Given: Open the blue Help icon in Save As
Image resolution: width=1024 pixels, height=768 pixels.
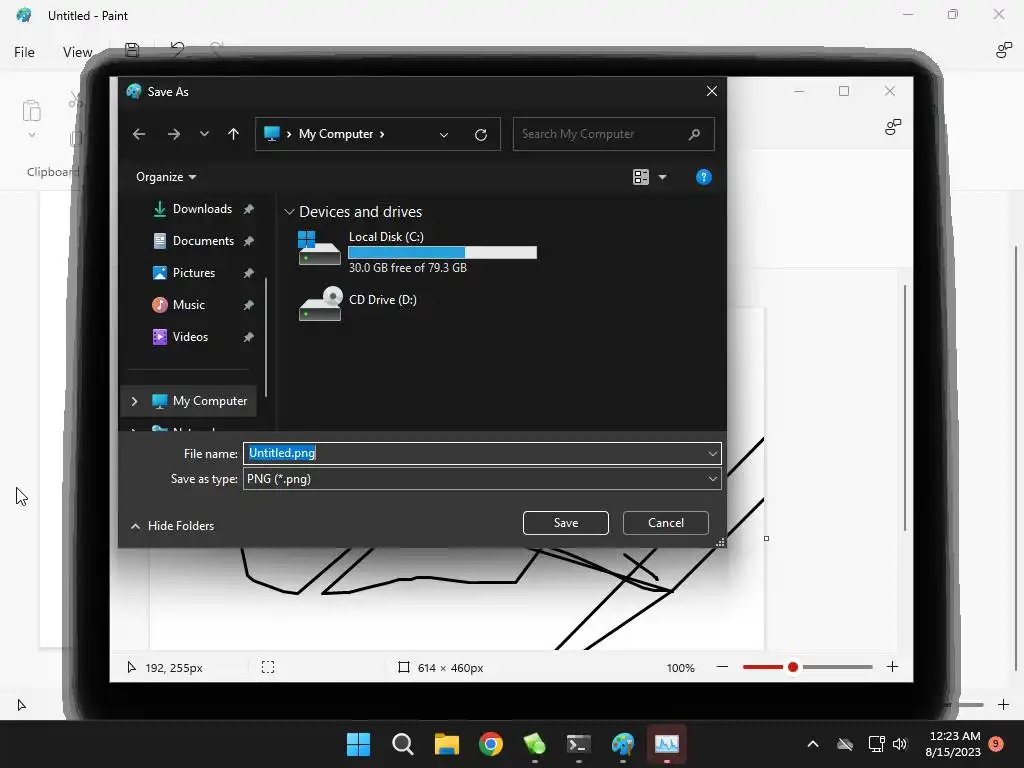Looking at the screenshot, I should tap(703, 177).
